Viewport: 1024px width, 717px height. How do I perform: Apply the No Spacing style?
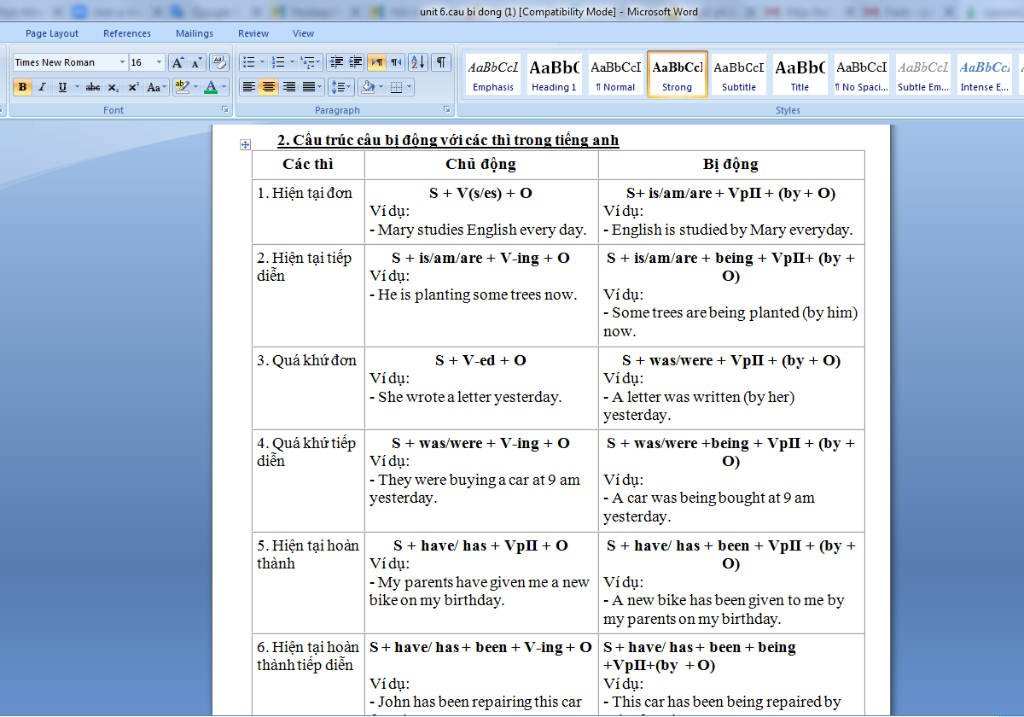click(x=861, y=75)
